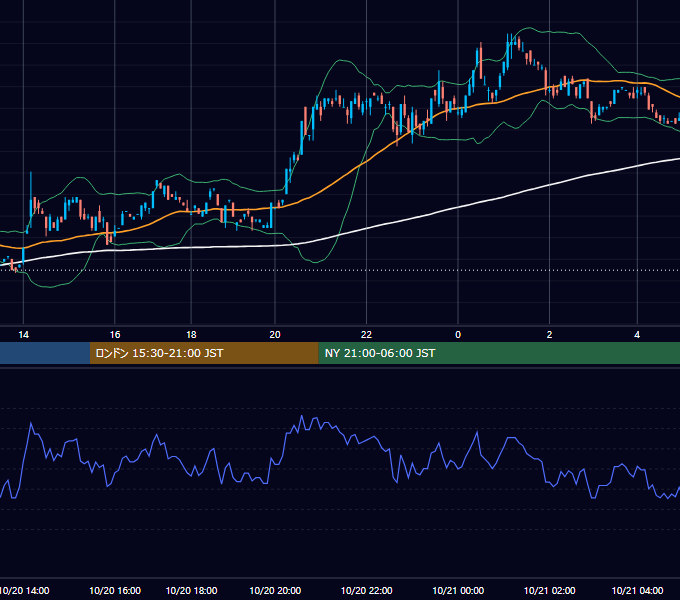Click the 10/21 00:00 date label

458,590
